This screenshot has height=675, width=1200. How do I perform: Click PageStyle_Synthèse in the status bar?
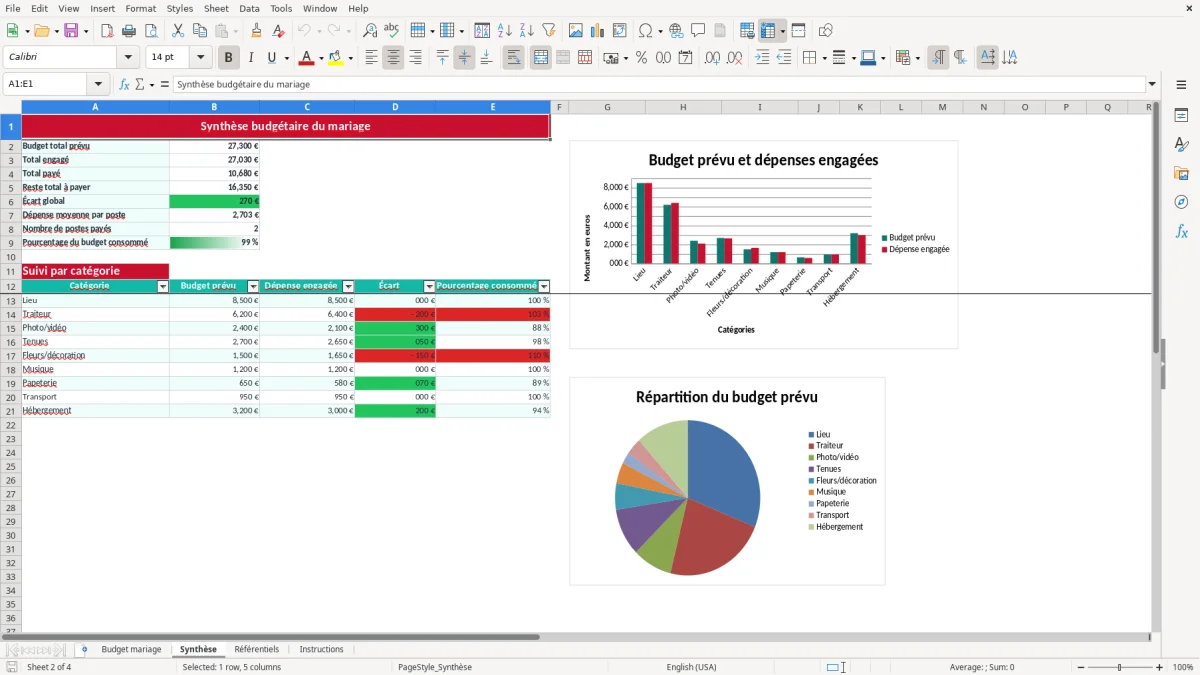click(435, 667)
